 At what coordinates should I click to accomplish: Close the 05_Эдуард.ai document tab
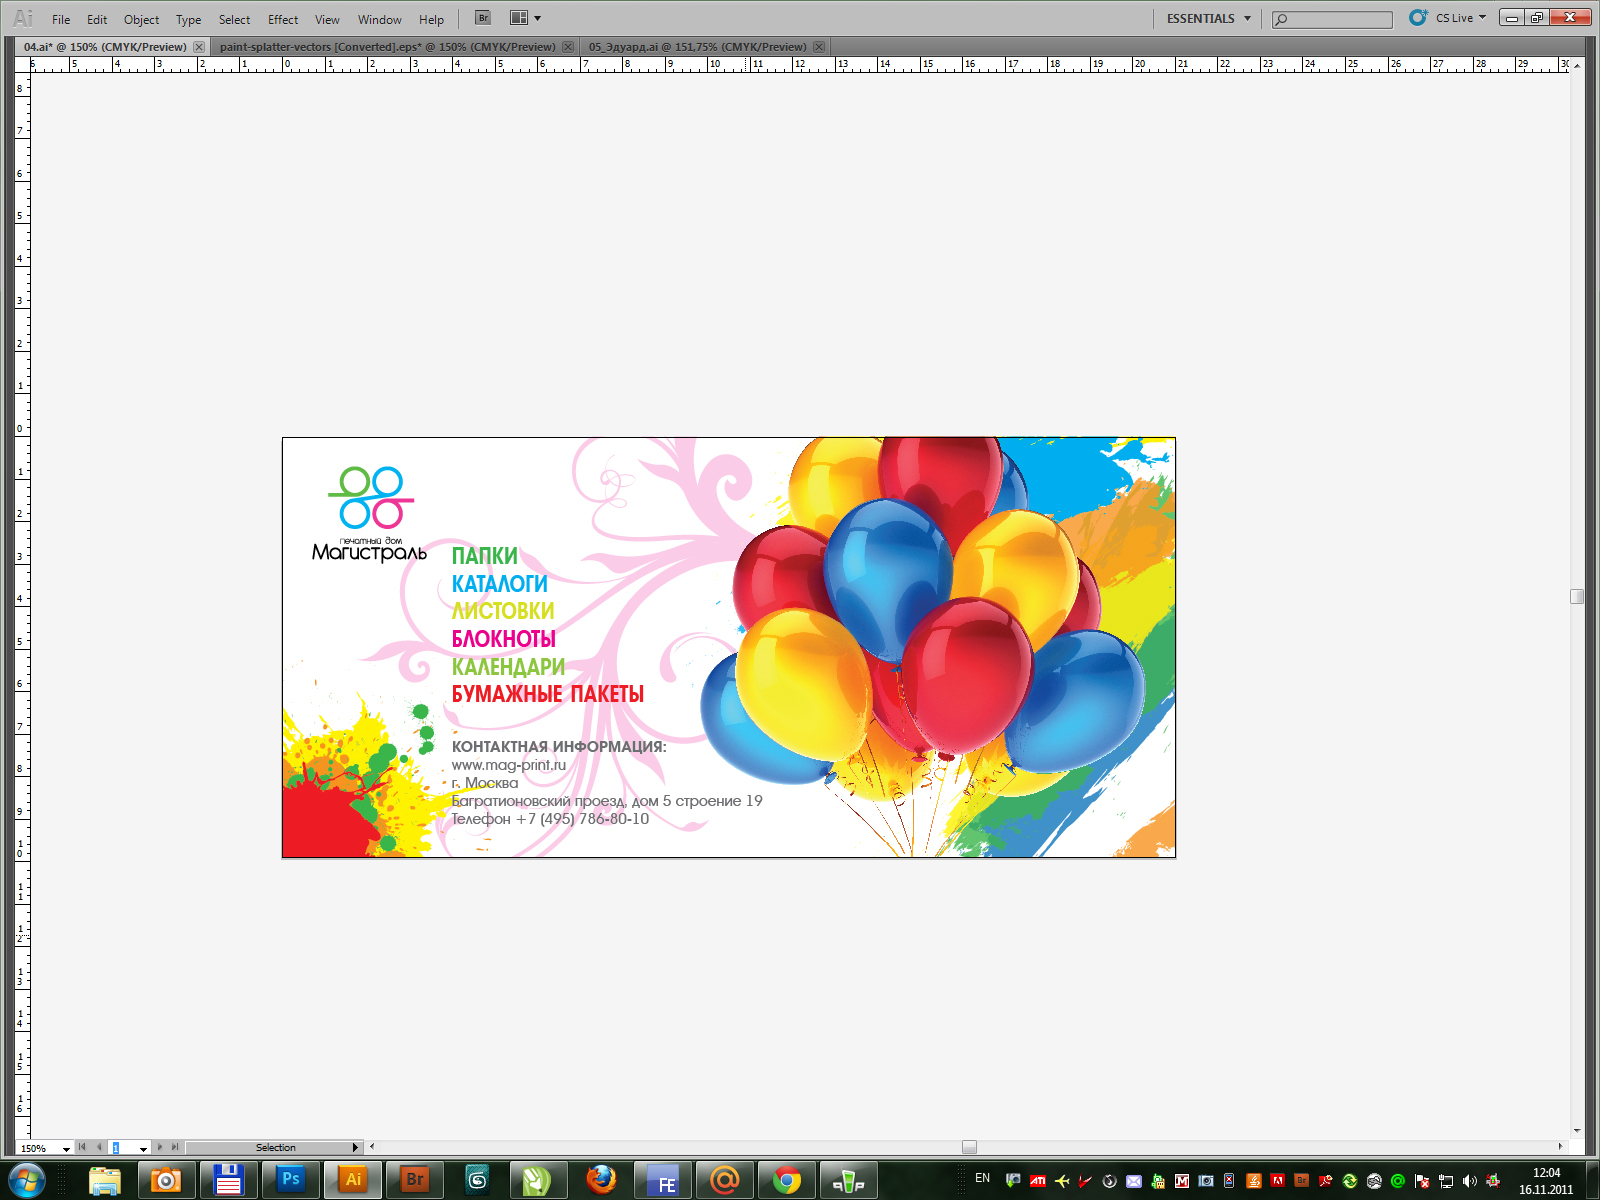pyautogui.click(x=819, y=47)
